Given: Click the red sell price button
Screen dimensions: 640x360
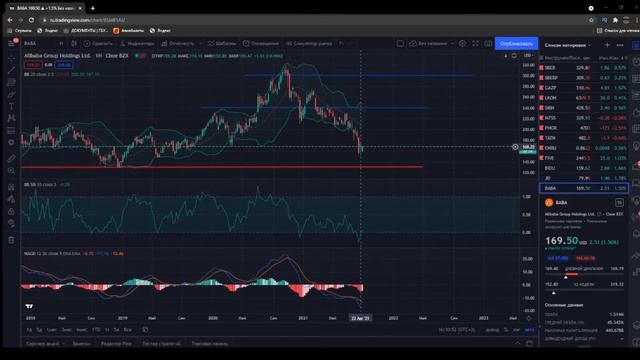Looking at the screenshot, I should pos(32,64).
